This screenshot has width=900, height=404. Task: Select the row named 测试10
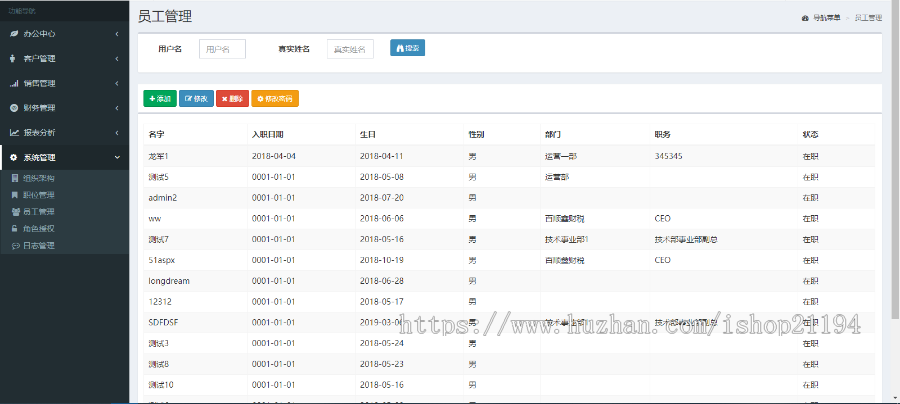click(x=509, y=385)
